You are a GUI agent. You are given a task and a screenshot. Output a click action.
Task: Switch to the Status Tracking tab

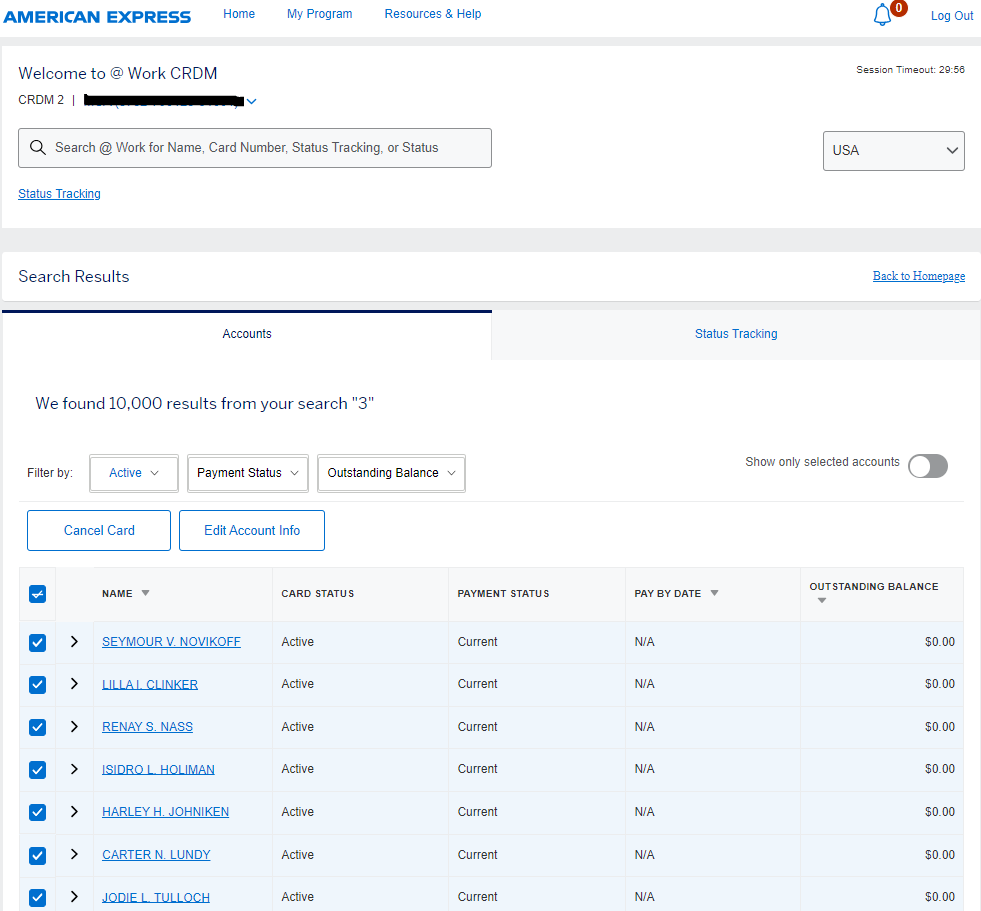(x=736, y=334)
